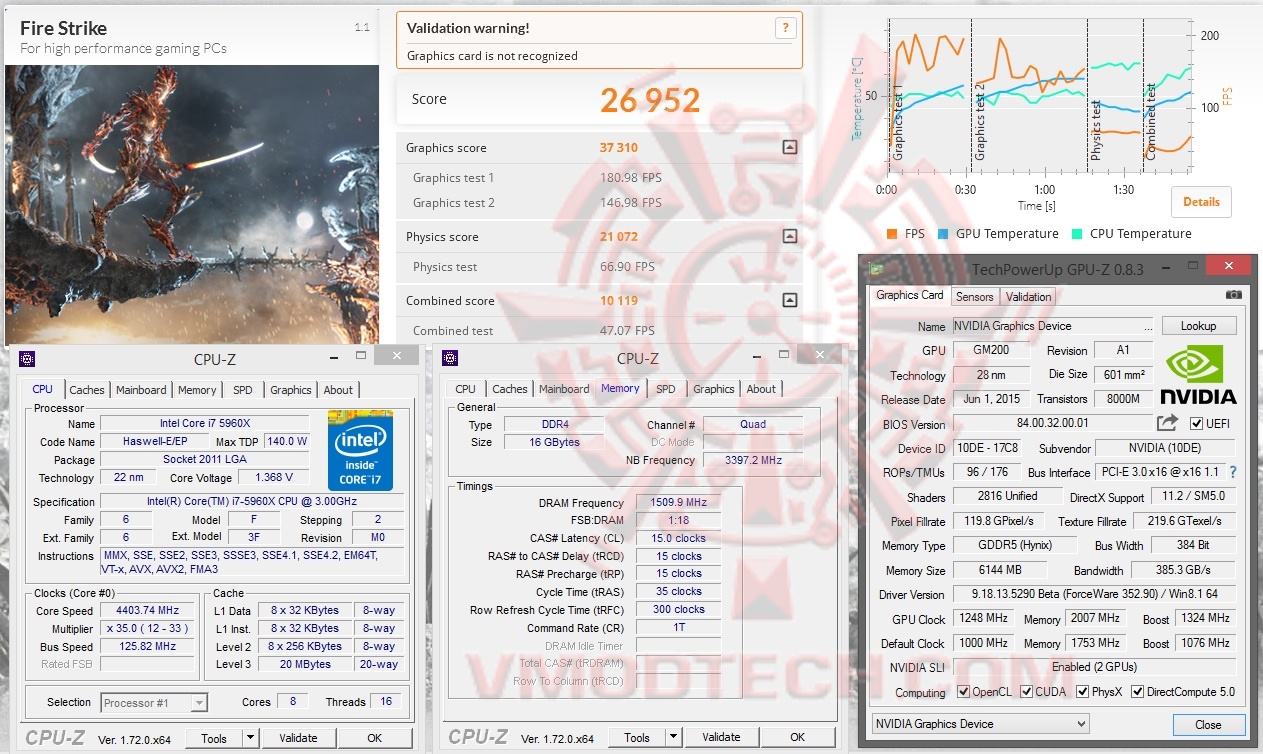The height and width of the screenshot is (754, 1263).
Task: Collapse the Combined score section
Action: pyautogui.click(x=790, y=300)
